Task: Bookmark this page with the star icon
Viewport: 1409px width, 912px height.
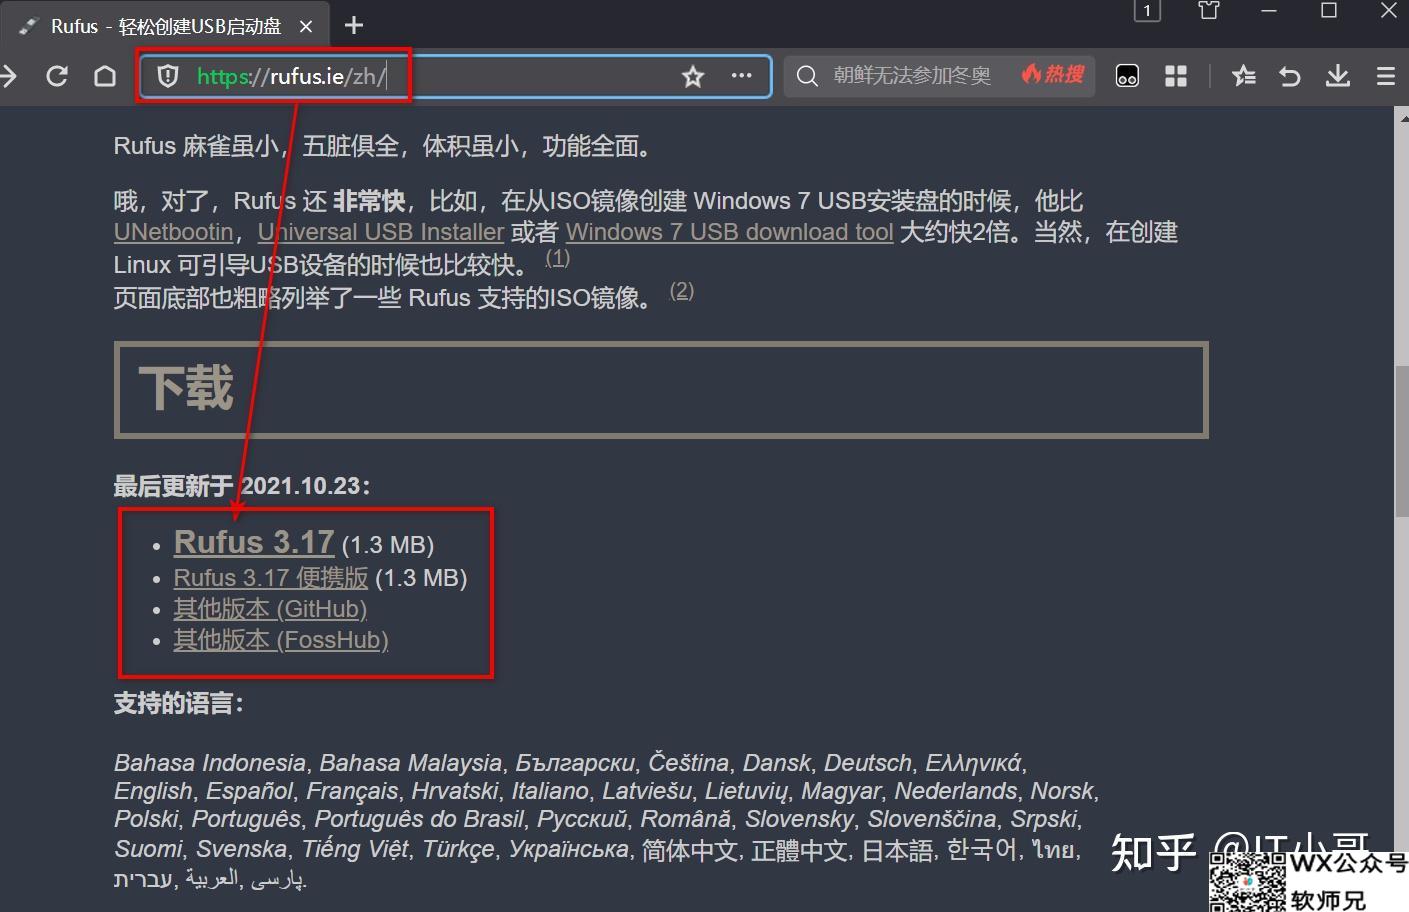Action: tap(693, 76)
